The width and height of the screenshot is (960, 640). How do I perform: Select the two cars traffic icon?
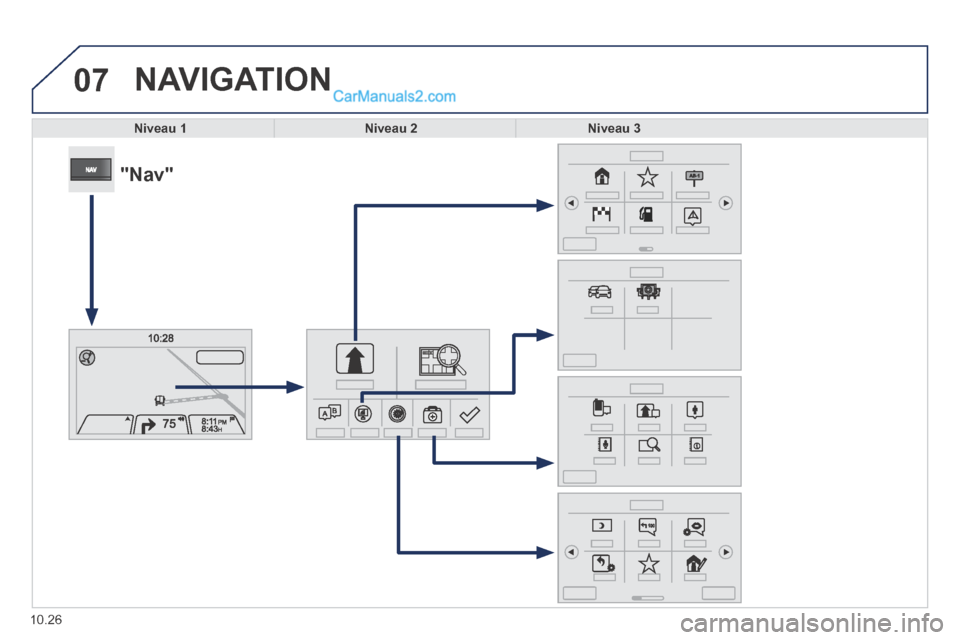[600, 292]
